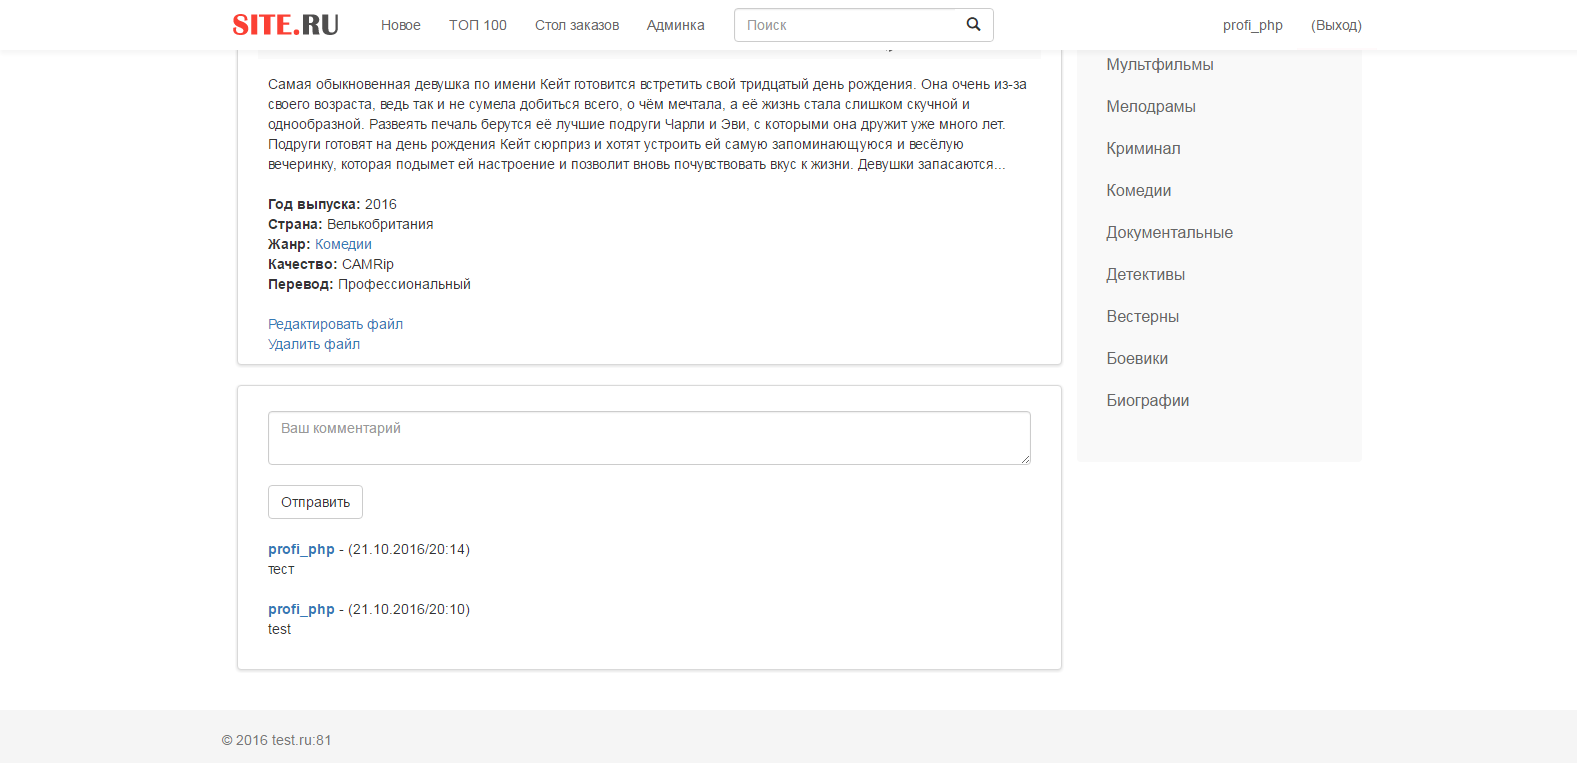Click the Велькобритания country value
Screen dimensions: 1577x763
(380, 224)
